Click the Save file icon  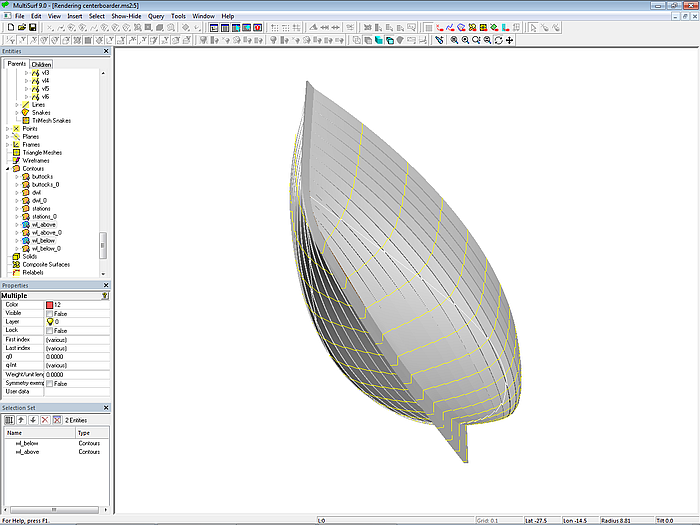click(x=33, y=27)
